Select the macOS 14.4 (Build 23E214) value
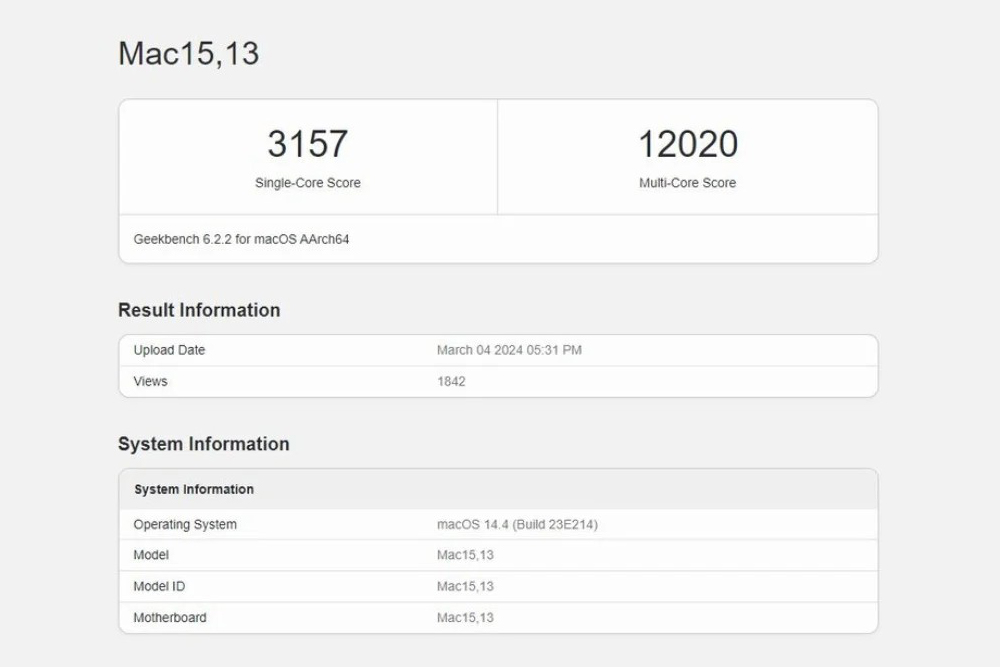 517,524
